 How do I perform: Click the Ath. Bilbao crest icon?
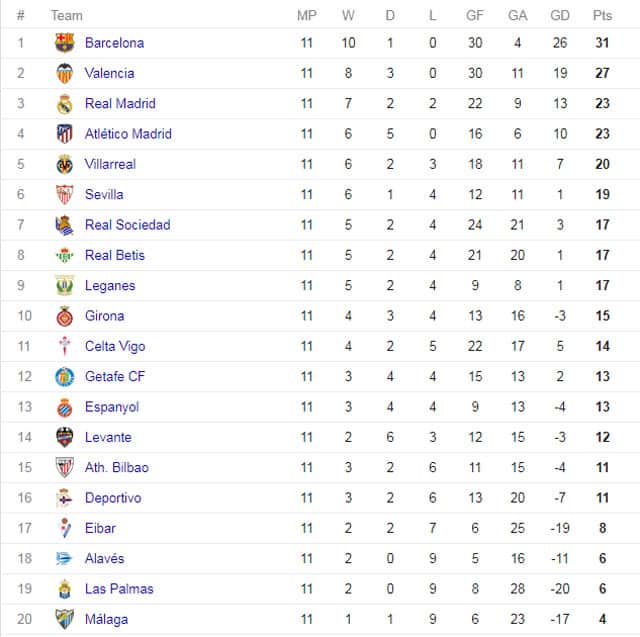click(x=64, y=467)
